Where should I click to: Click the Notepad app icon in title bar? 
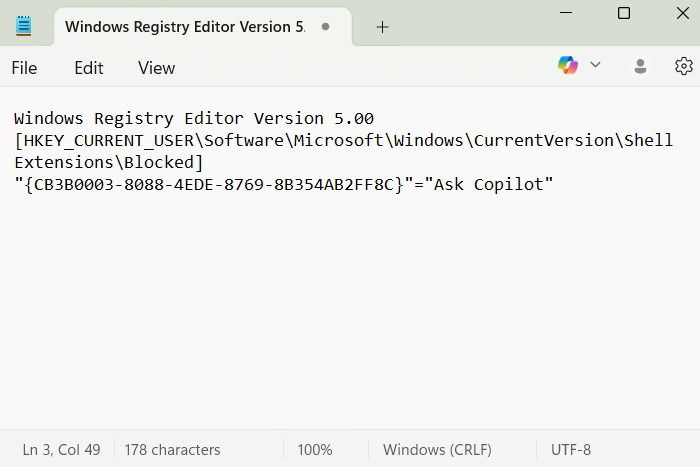(24, 27)
